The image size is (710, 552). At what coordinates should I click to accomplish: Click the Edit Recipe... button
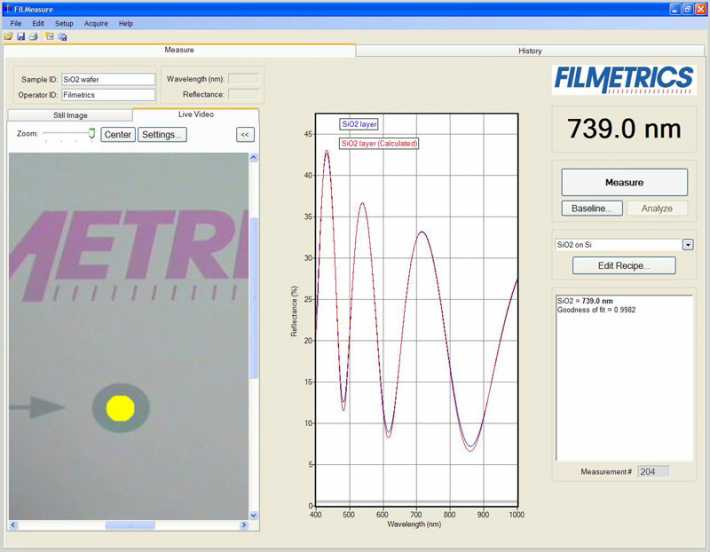pos(623,266)
